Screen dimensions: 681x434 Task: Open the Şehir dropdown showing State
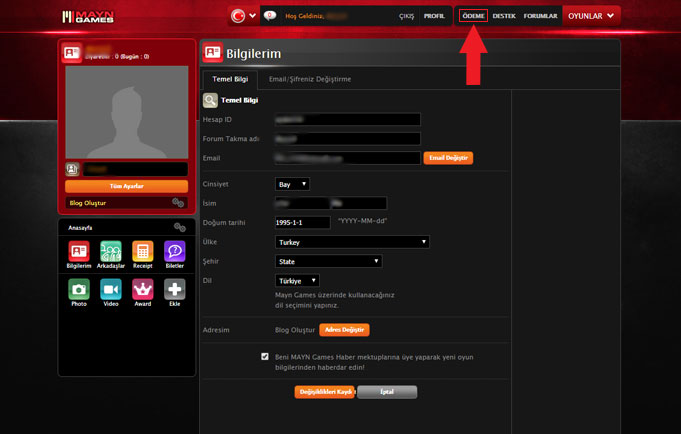coord(328,261)
